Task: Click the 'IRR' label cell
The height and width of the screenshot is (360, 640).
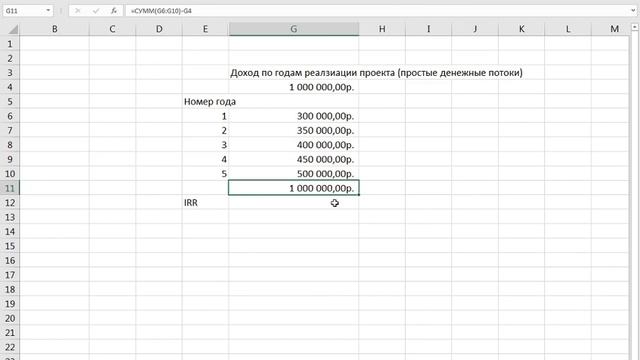Action: click(205, 202)
